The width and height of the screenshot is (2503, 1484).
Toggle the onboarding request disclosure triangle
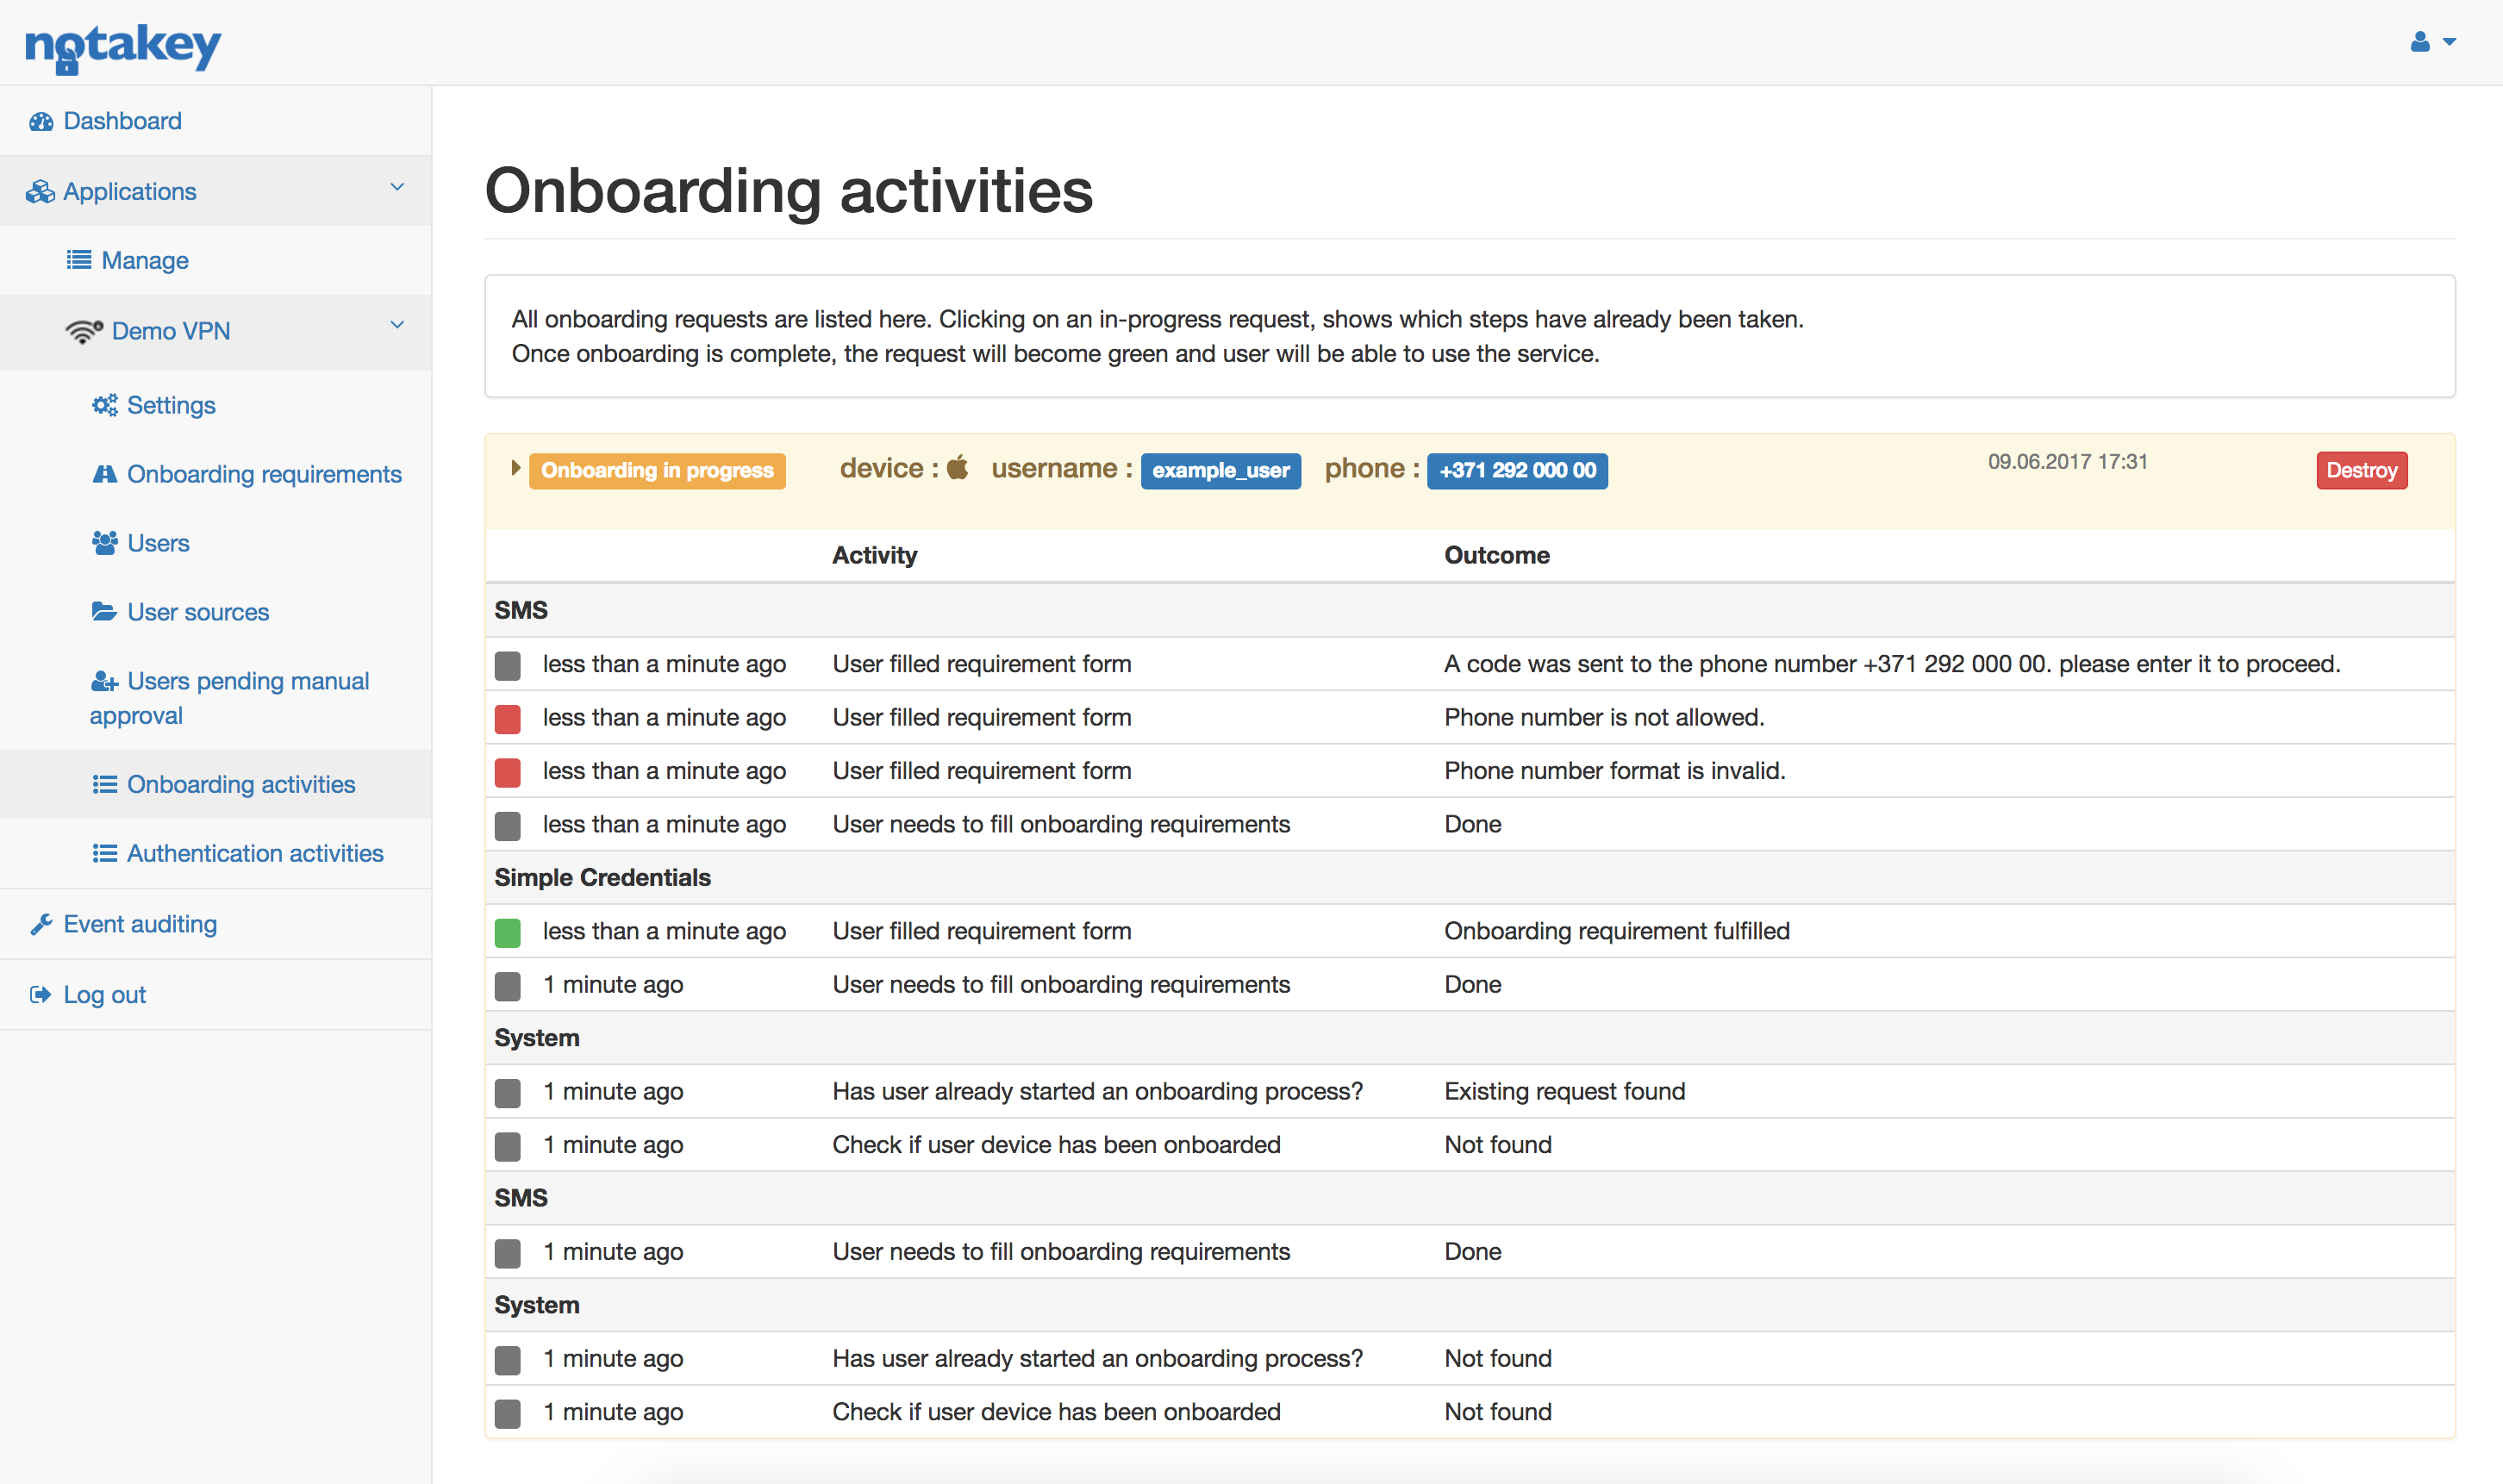(515, 468)
